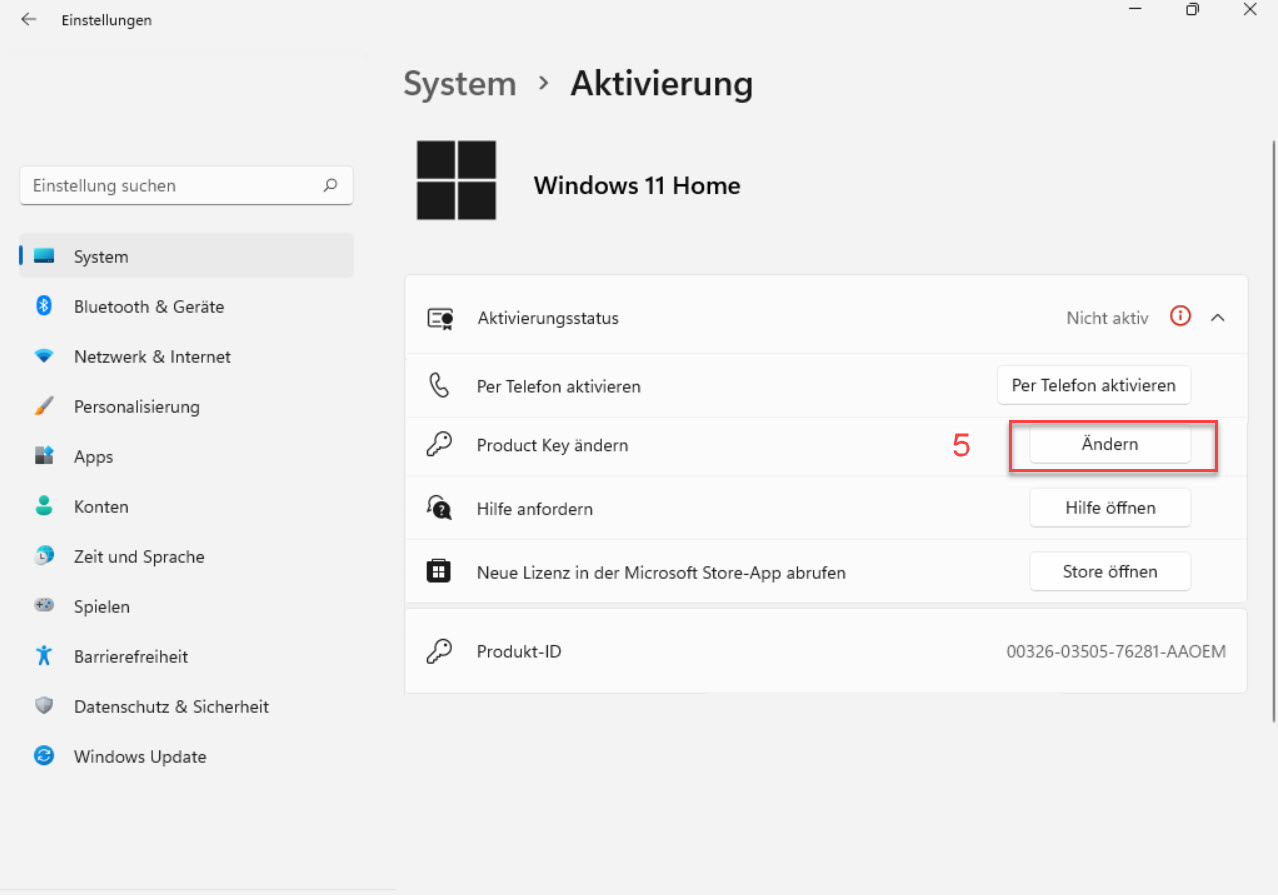Click the Hilfe anfordern chat icon

point(439,508)
